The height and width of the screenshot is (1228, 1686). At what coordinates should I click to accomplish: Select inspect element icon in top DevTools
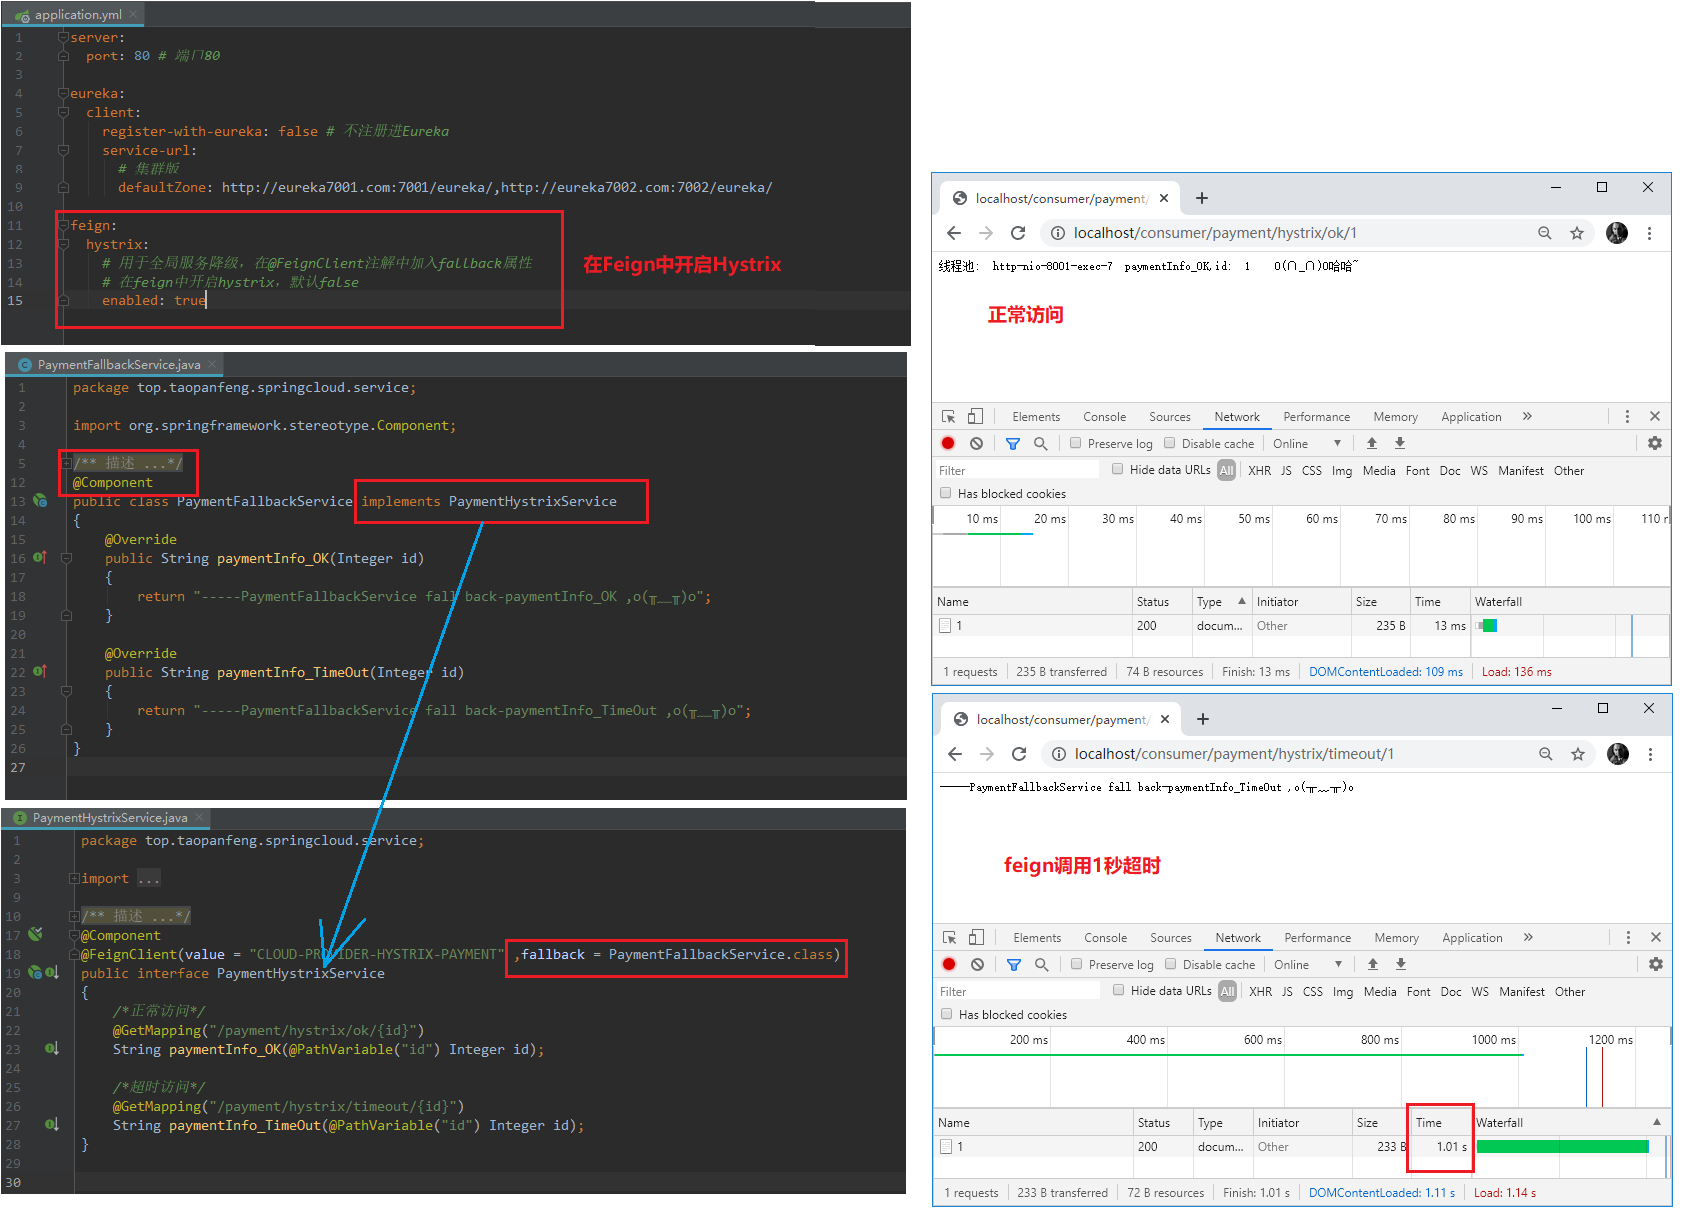click(948, 416)
